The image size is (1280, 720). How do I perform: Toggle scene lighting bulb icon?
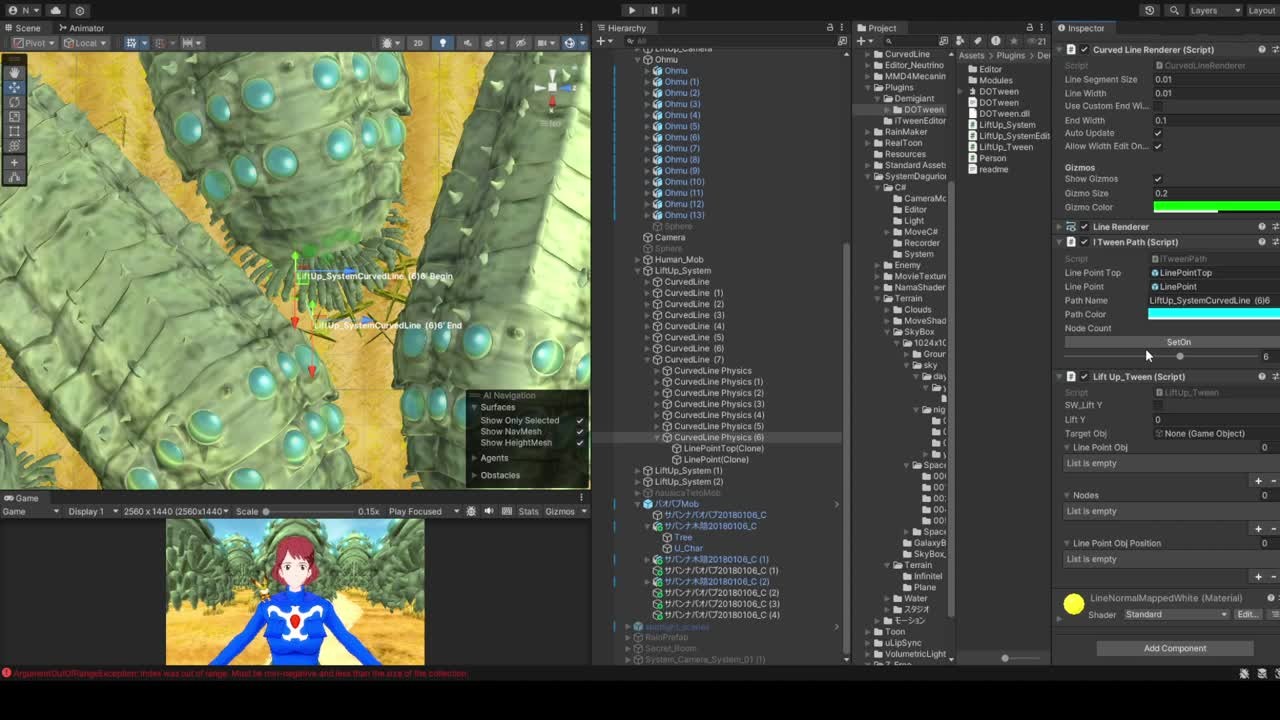coord(442,43)
